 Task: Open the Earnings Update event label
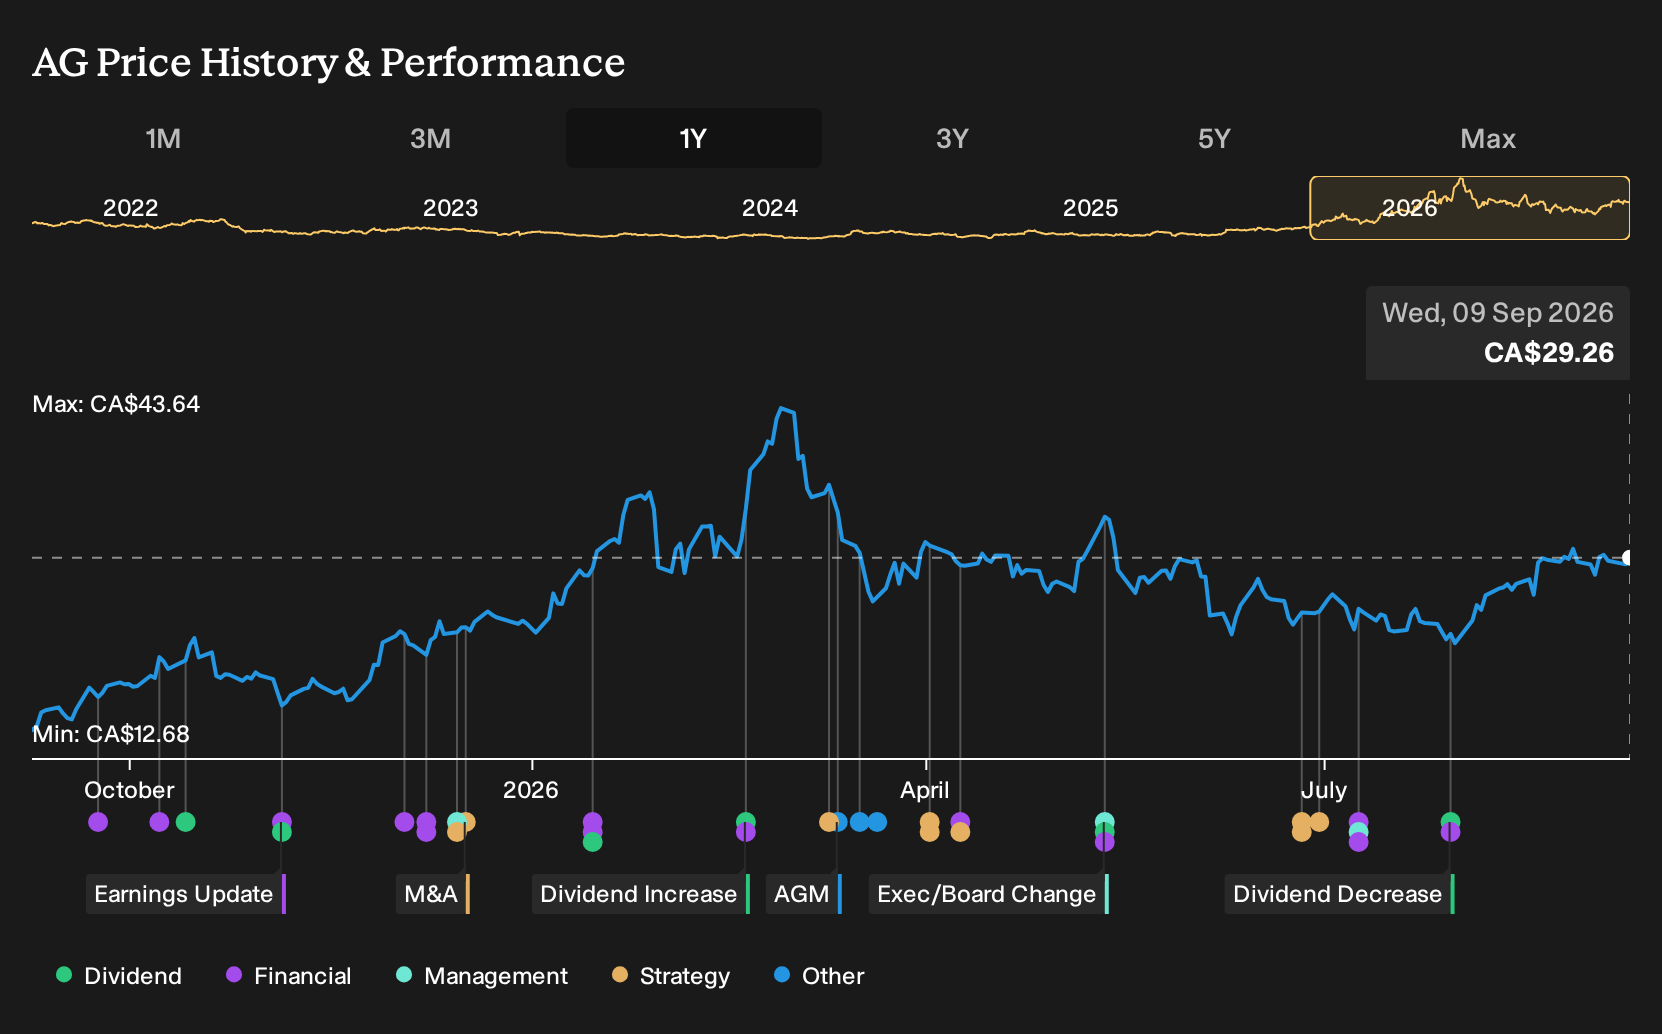(186, 894)
